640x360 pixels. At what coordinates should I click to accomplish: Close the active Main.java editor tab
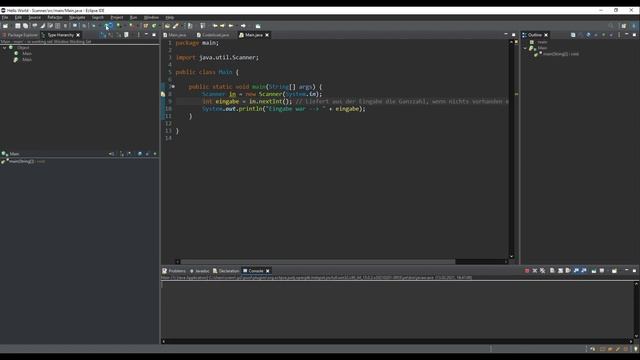click(x=267, y=35)
